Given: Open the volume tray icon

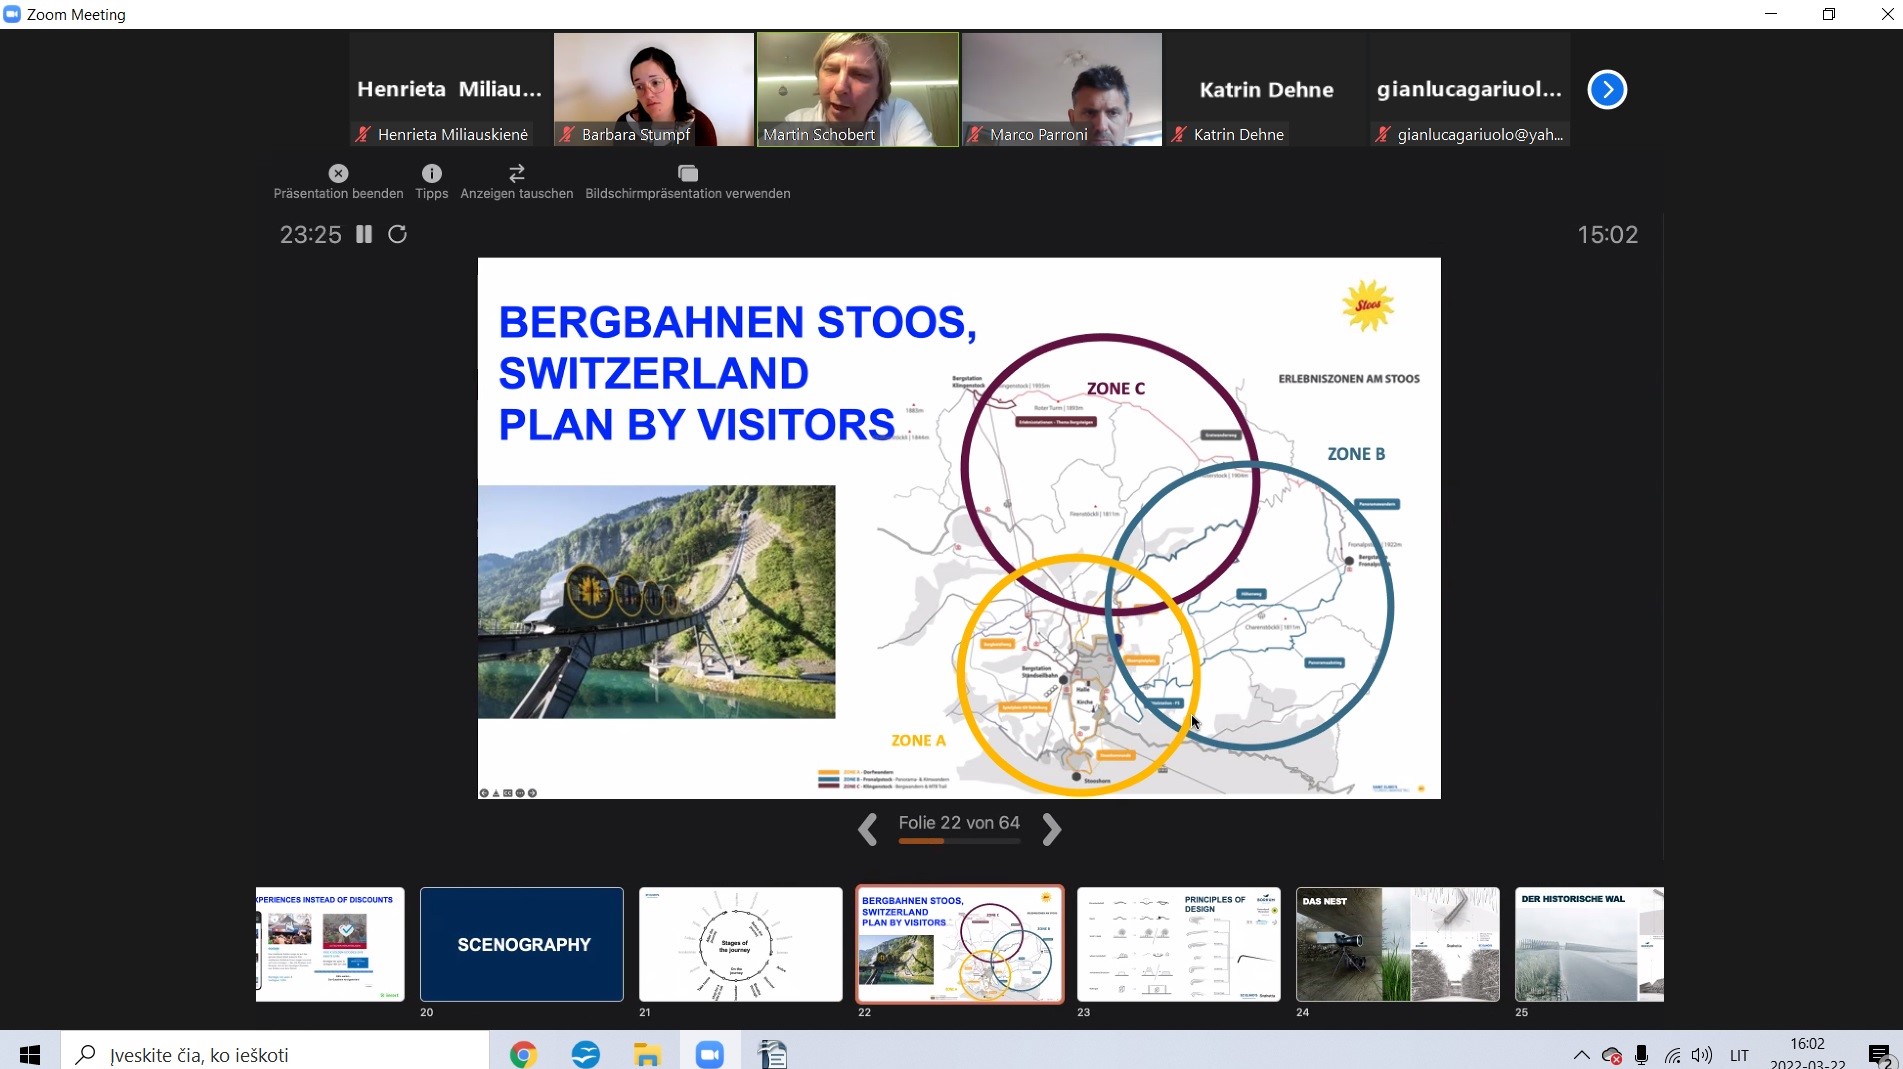Looking at the screenshot, I should [x=1701, y=1055].
